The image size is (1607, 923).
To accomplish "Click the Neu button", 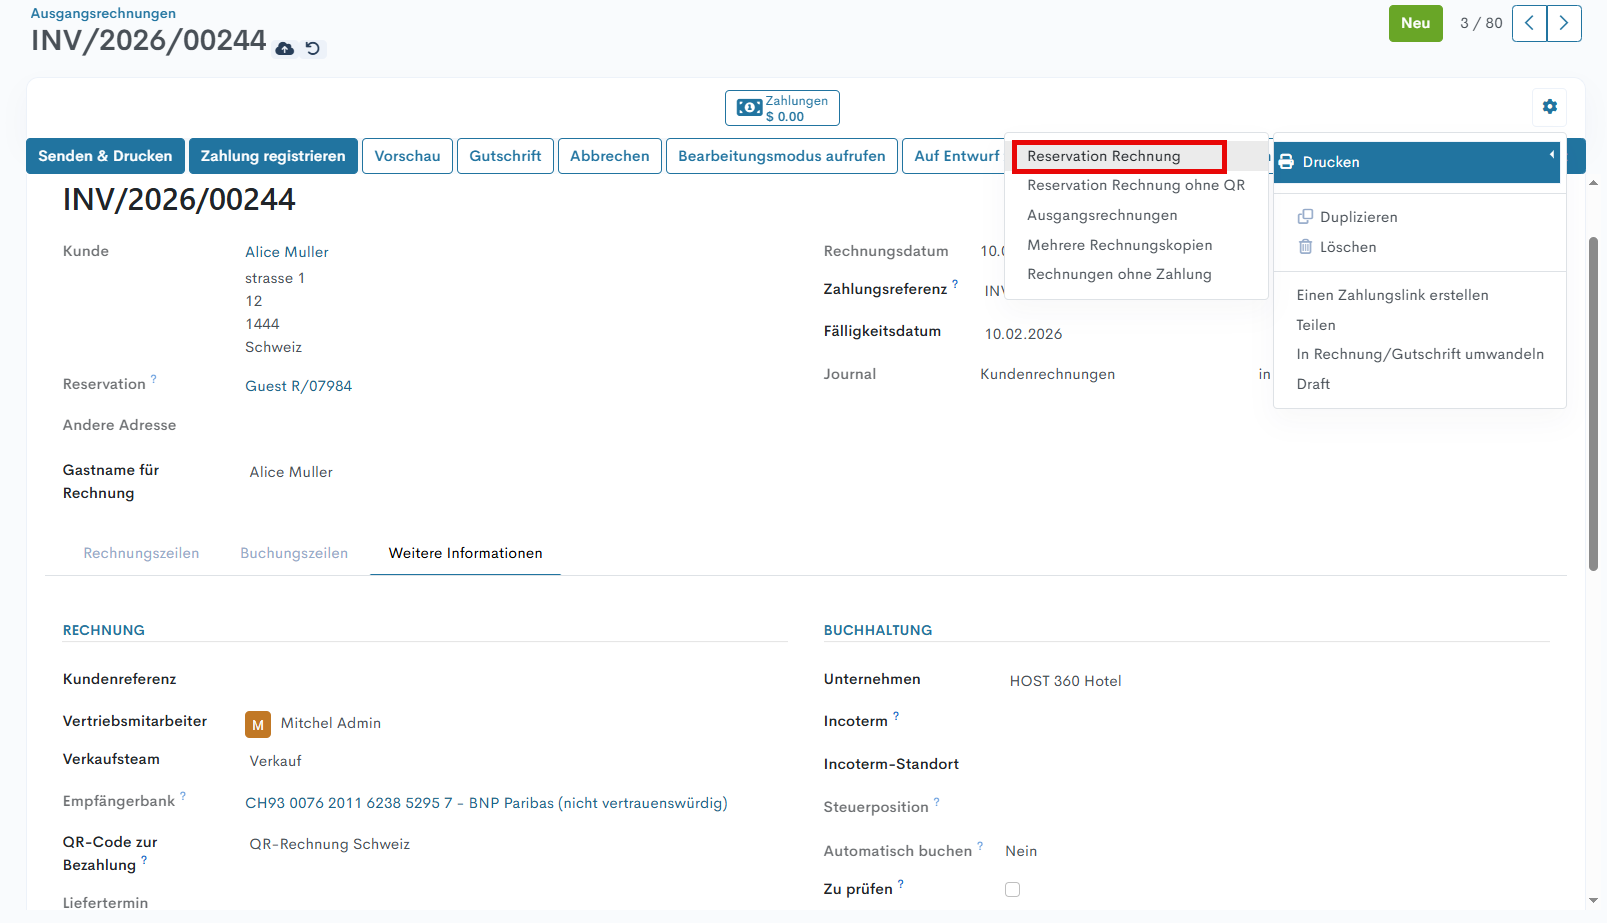I will tap(1415, 23).
